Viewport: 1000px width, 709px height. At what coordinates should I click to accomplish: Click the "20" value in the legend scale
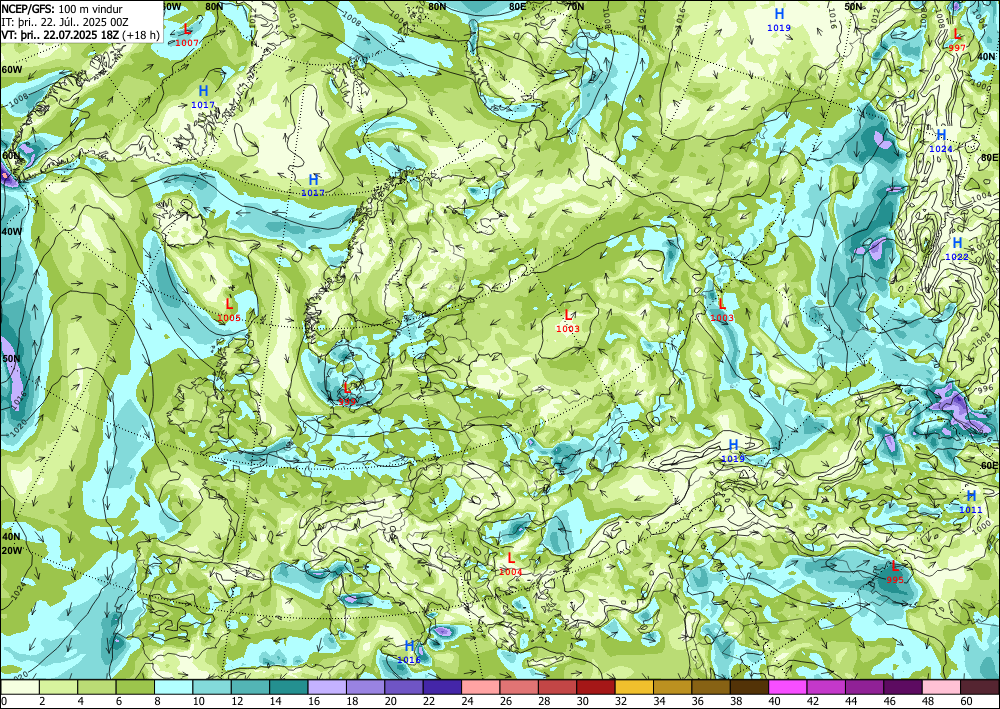(390, 701)
